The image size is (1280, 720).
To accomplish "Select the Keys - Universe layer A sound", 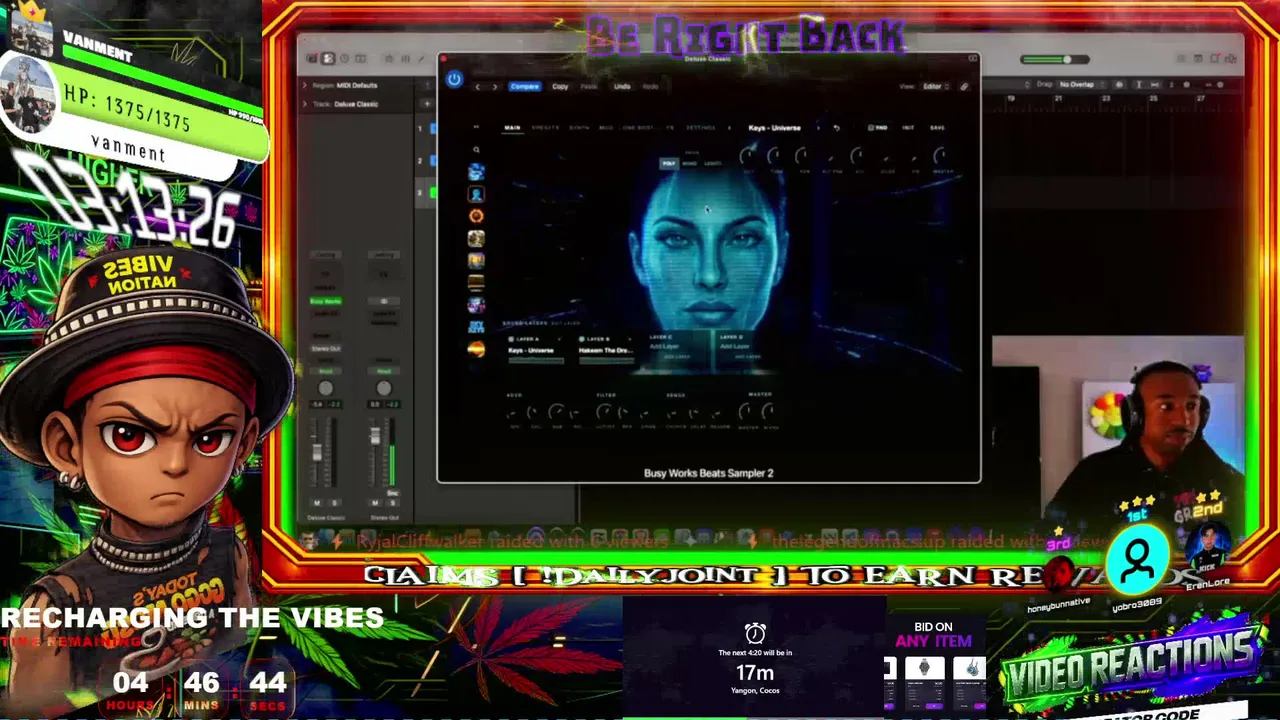I will coord(531,351).
